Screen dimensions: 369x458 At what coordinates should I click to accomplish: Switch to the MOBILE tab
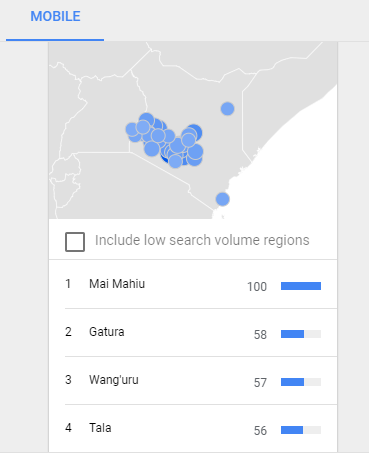point(55,17)
